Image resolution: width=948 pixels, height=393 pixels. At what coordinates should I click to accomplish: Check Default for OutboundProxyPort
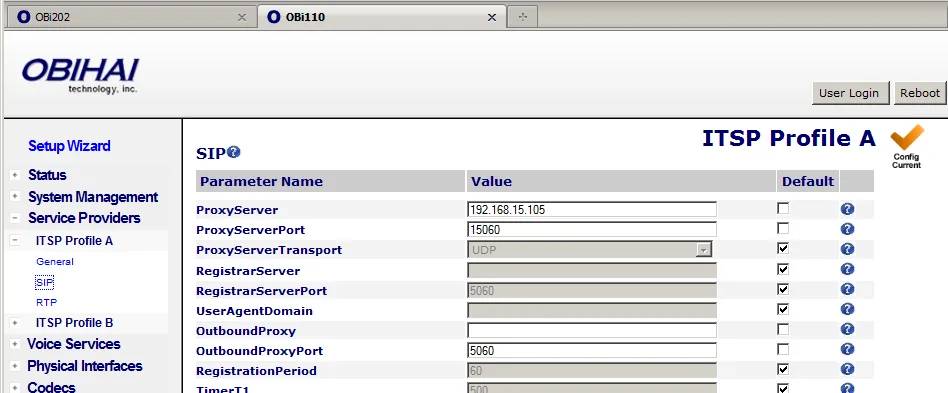coord(783,349)
